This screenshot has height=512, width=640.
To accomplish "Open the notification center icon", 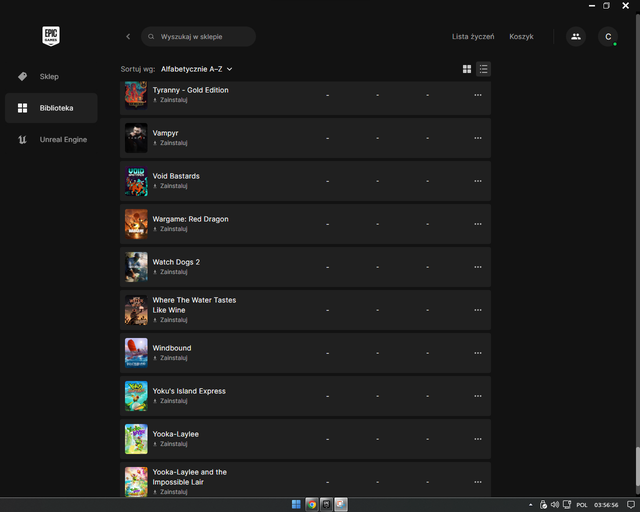I will tap(631, 505).
